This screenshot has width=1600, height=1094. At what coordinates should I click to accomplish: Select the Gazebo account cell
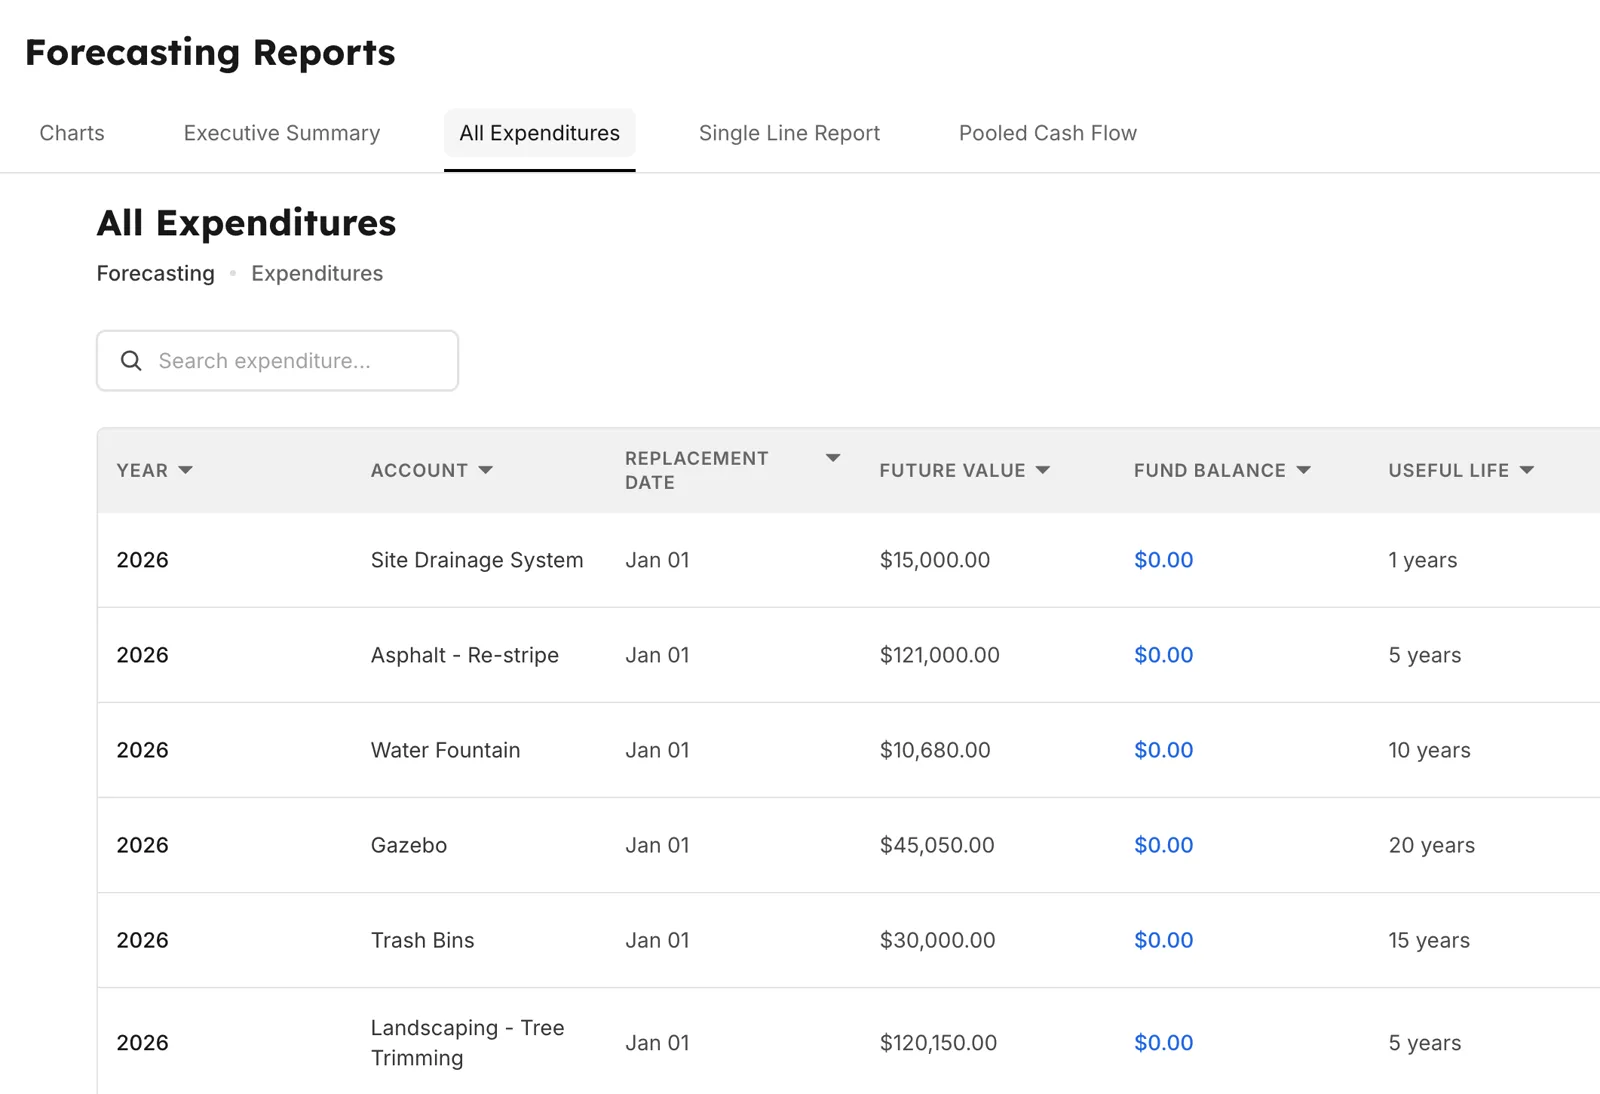pyautogui.click(x=409, y=845)
